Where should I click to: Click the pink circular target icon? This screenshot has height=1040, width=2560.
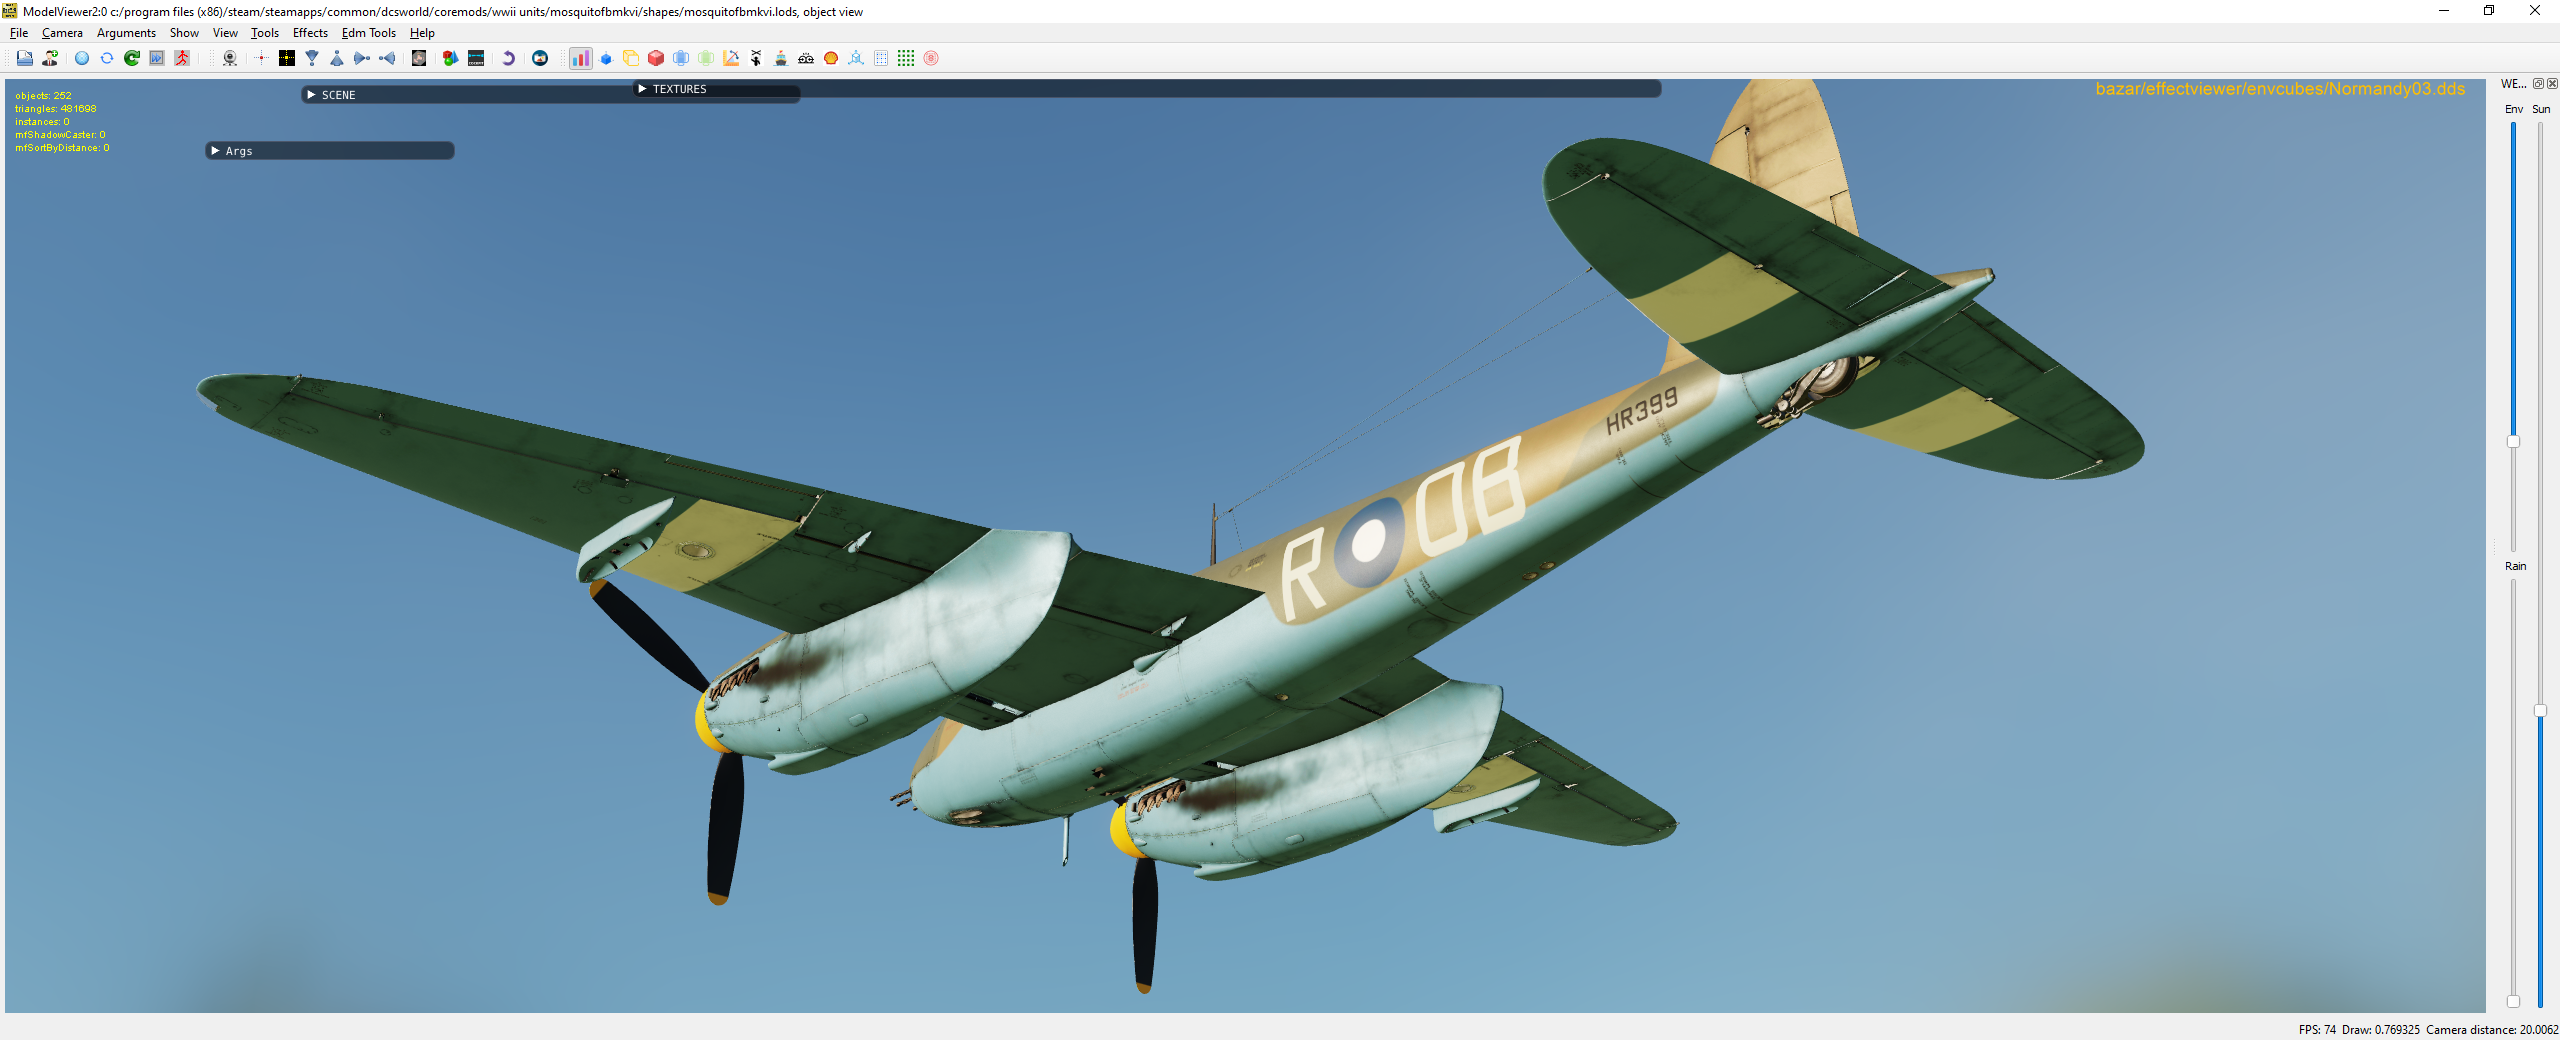point(931,58)
